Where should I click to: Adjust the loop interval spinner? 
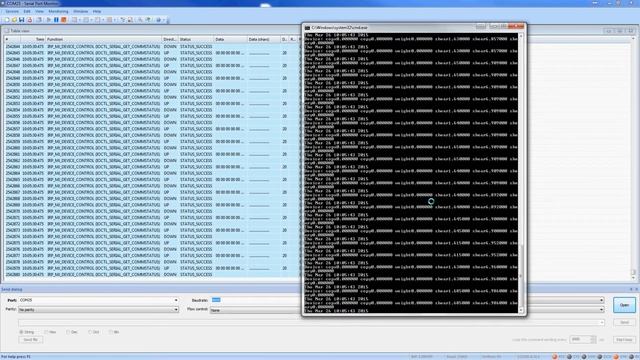pos(593,340)
